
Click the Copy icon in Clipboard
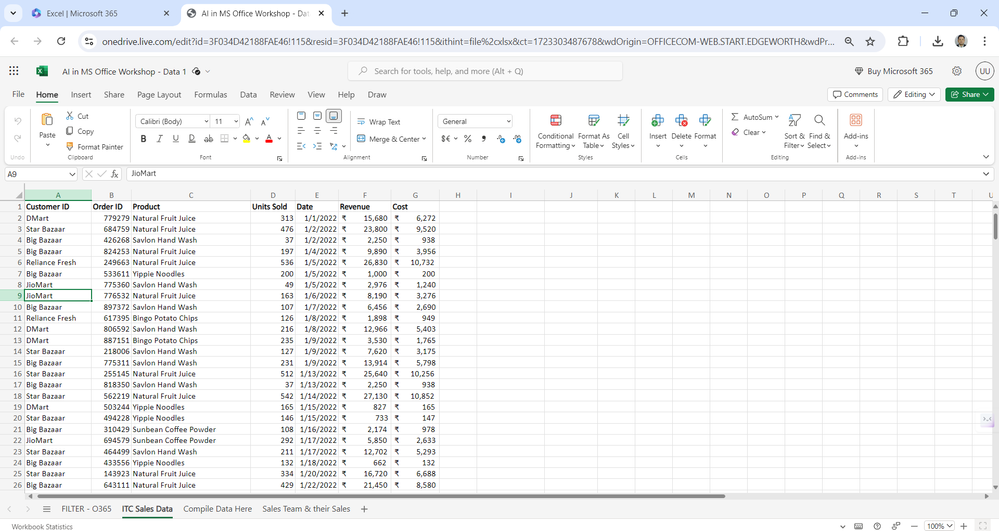[70, 131]
